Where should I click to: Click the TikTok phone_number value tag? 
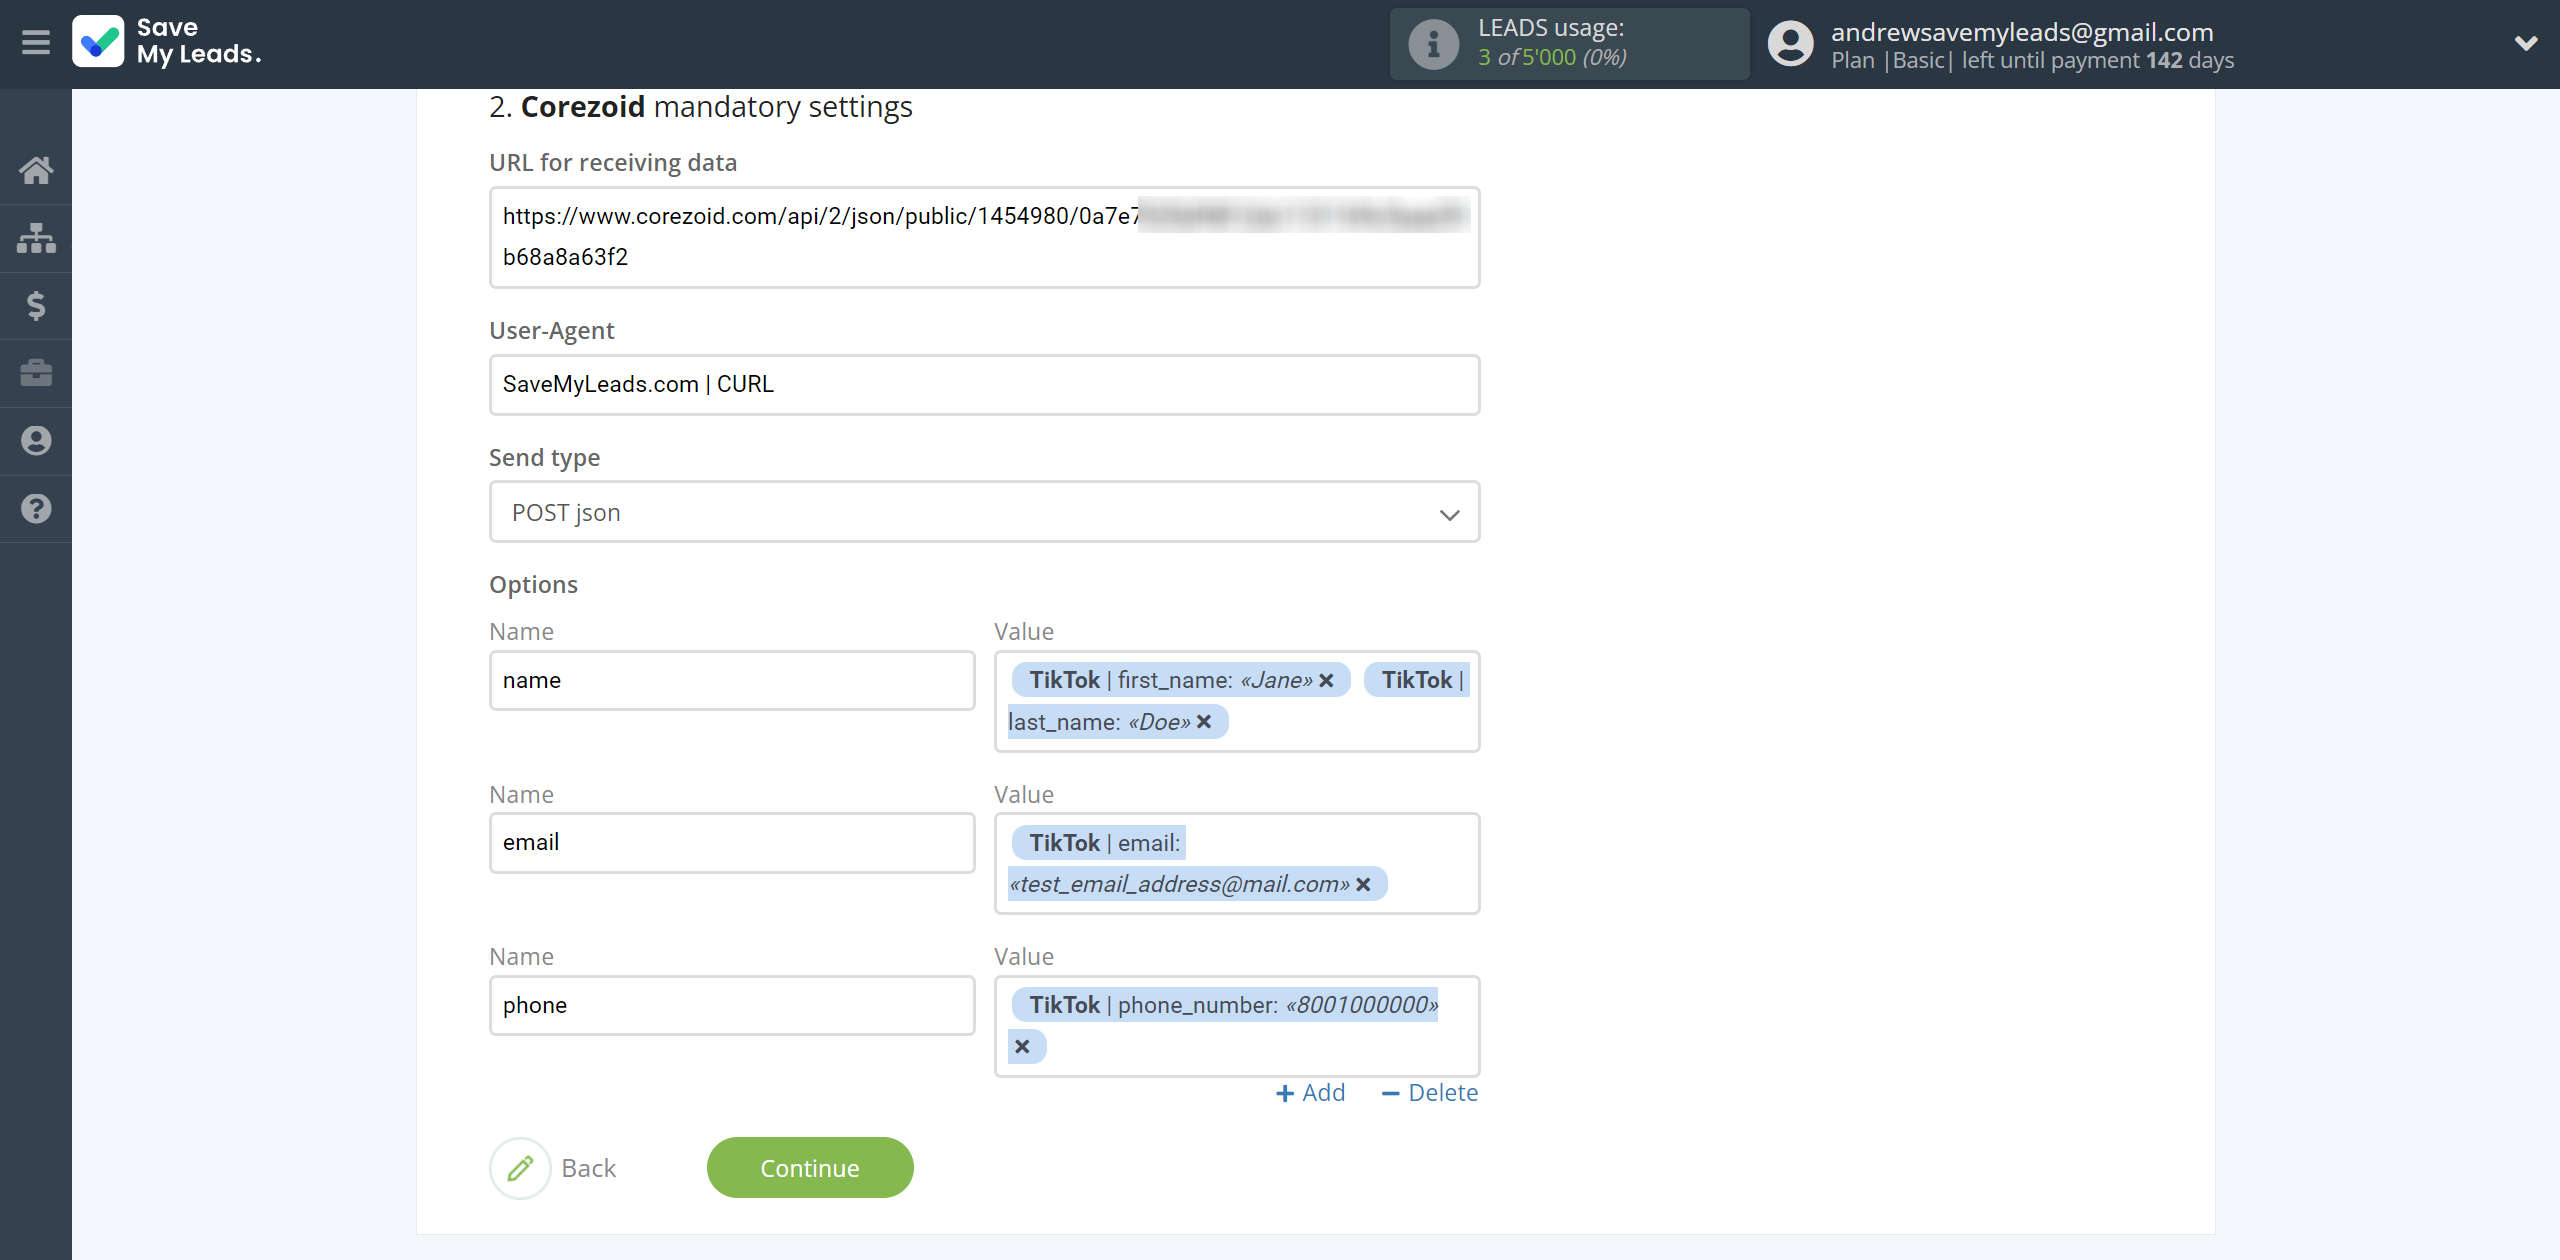click(x=1224, y=1026)
